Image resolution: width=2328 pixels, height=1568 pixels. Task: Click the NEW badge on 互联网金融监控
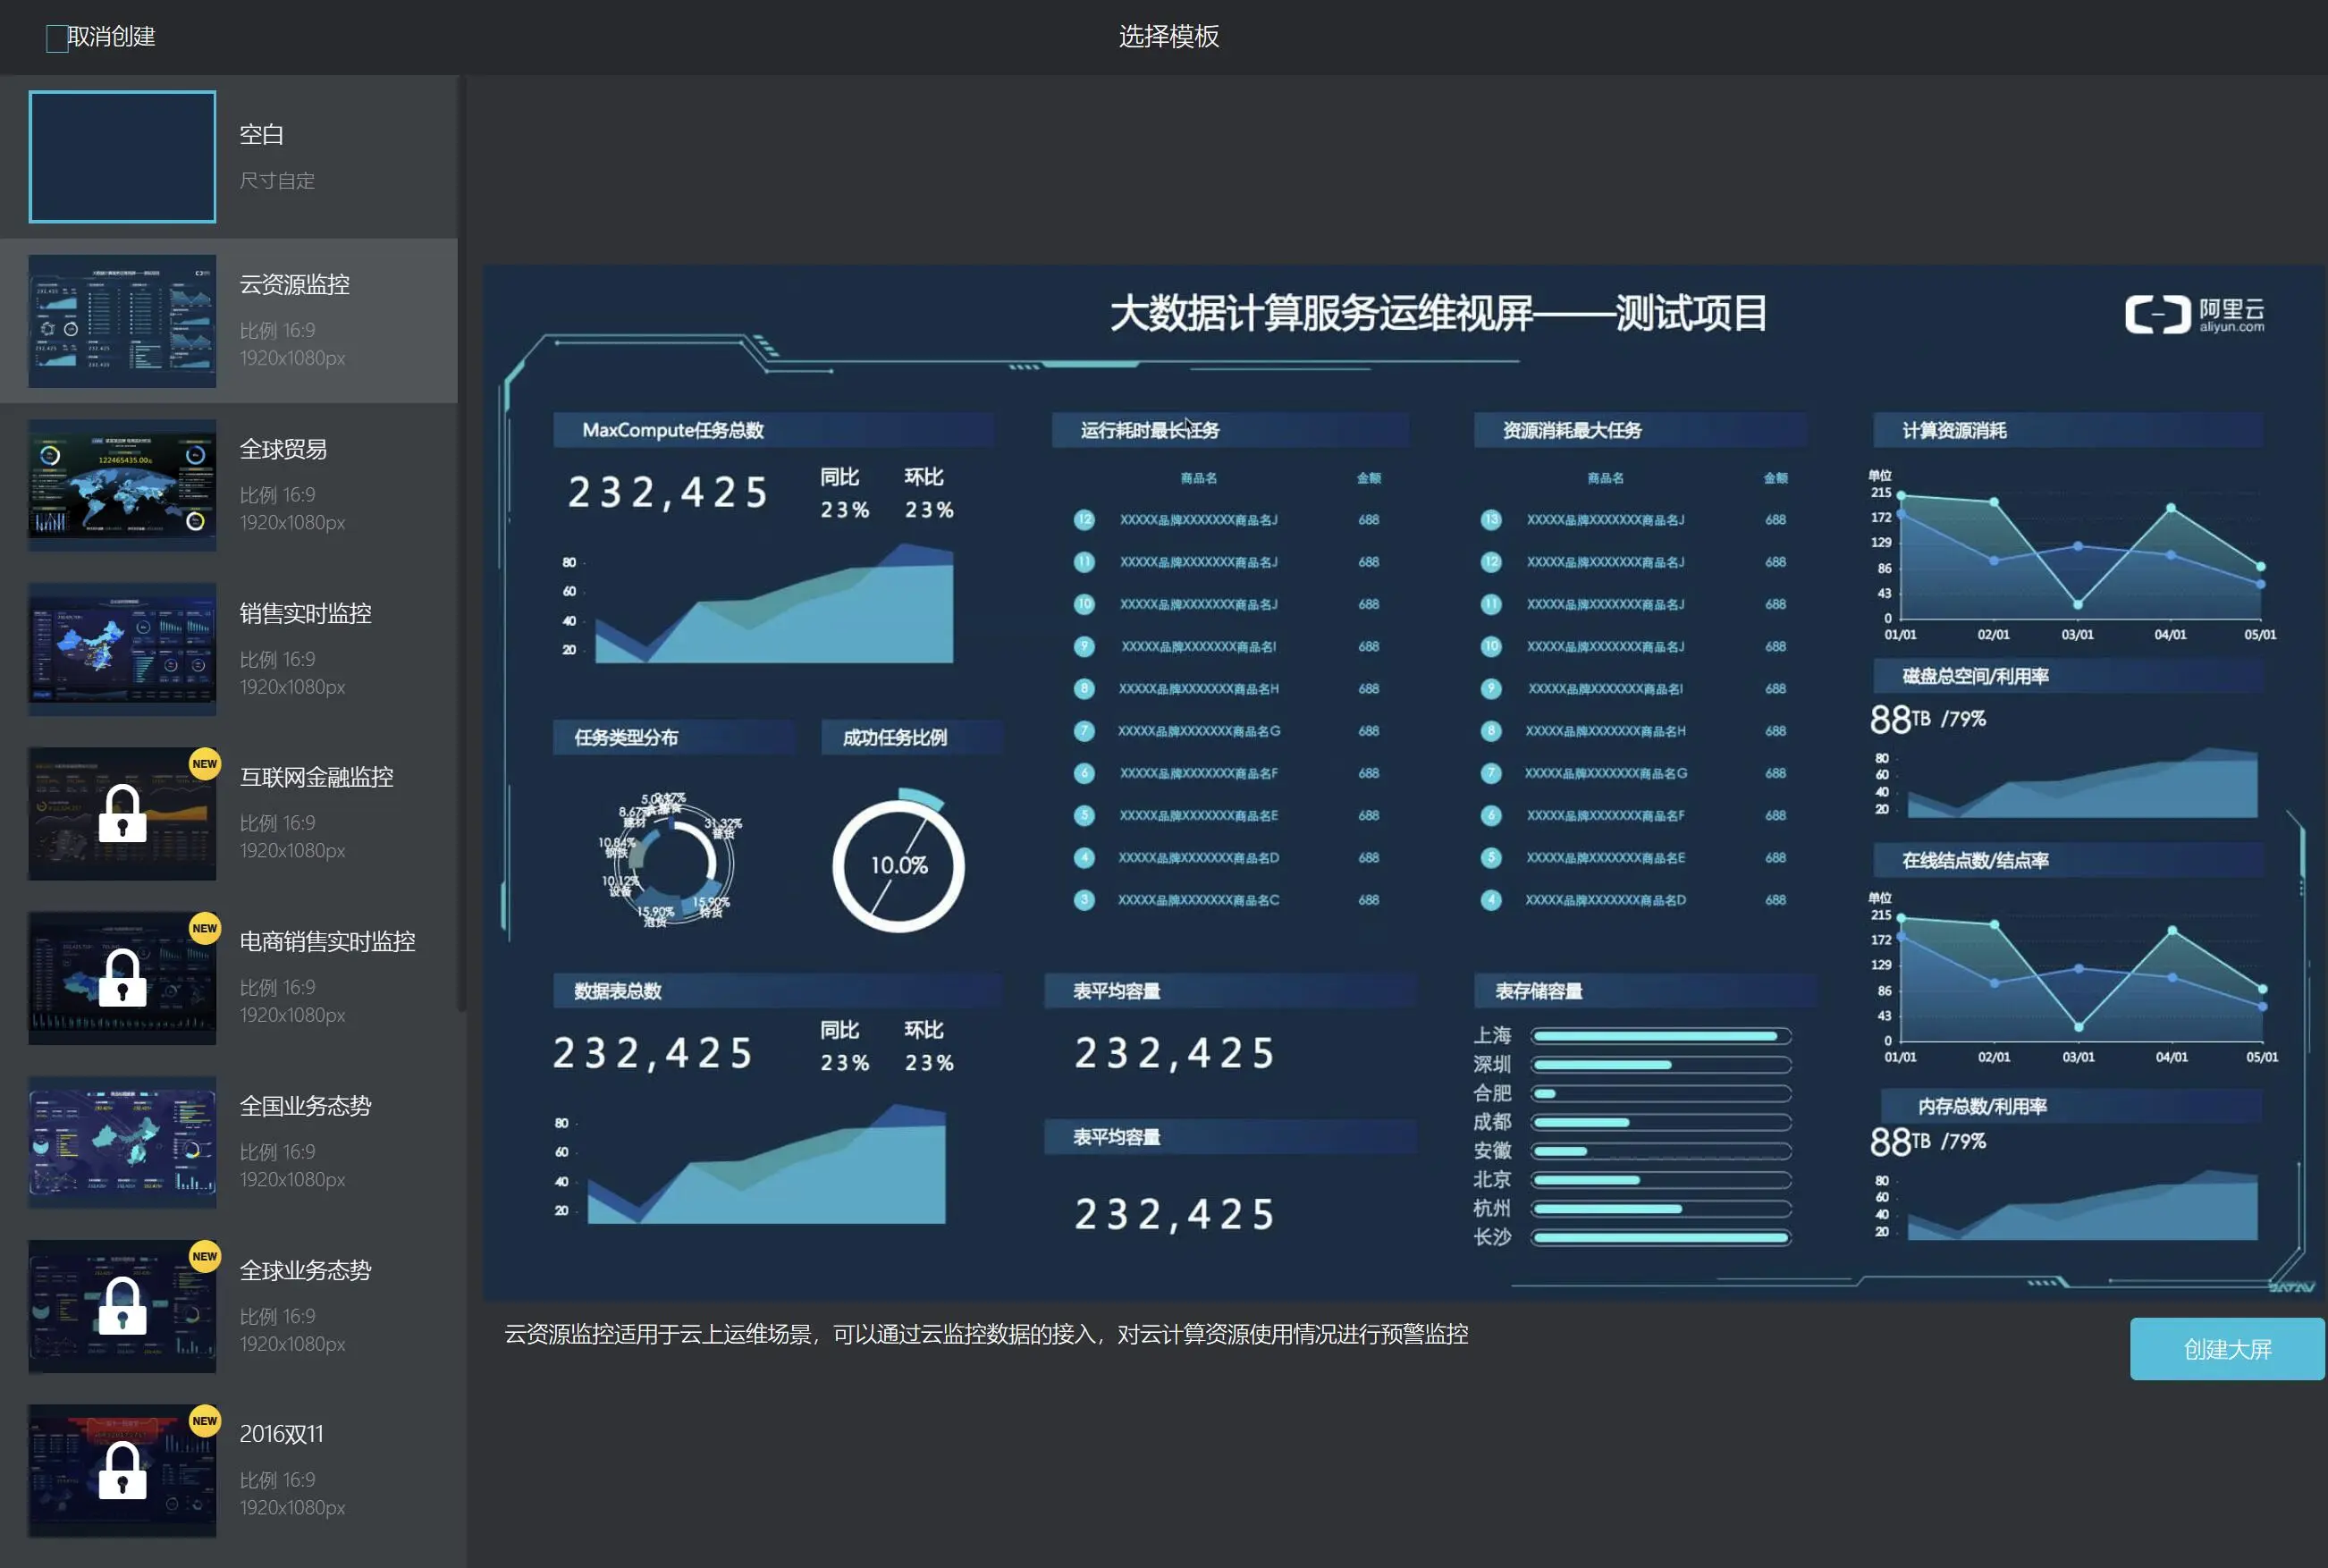coord(204,764)
